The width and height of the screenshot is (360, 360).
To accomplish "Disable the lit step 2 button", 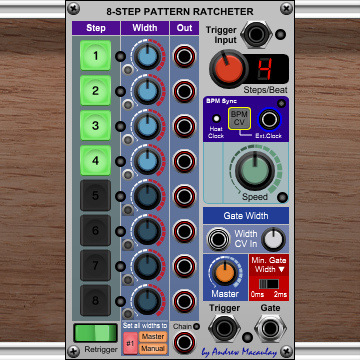I will click(x=95, y=90).
